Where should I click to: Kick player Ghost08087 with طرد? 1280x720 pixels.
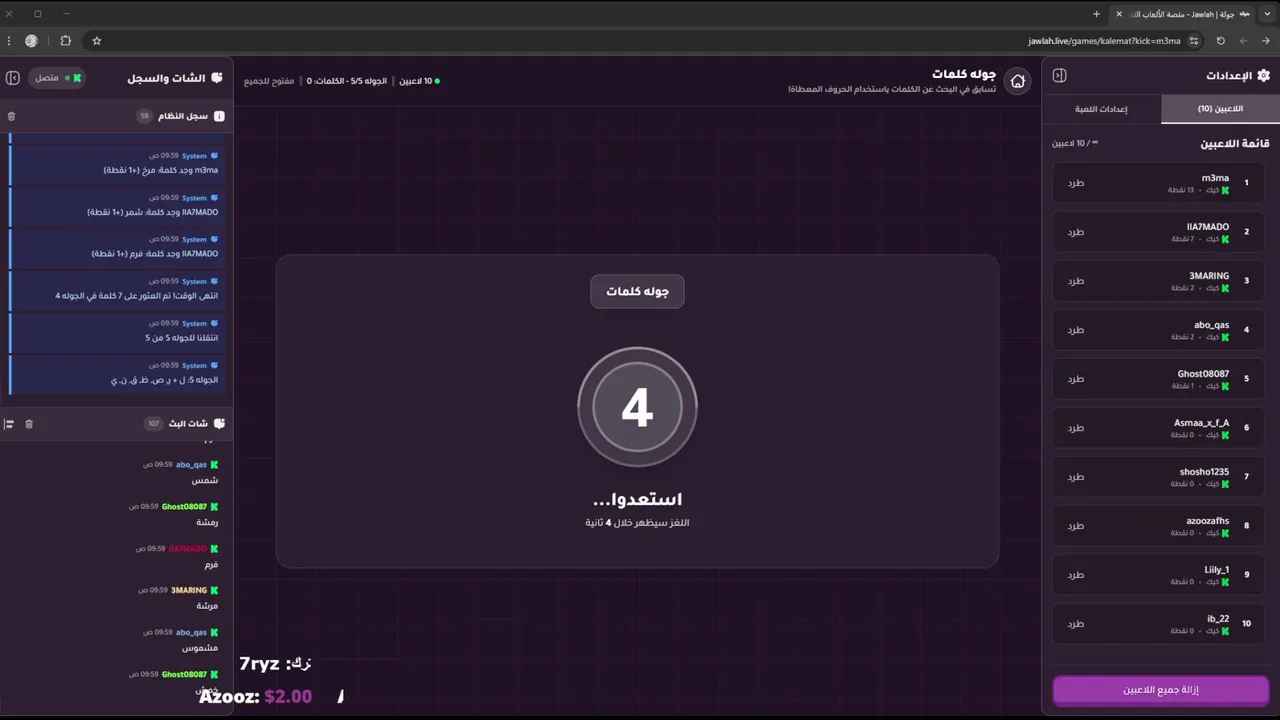click(1075, 379)
